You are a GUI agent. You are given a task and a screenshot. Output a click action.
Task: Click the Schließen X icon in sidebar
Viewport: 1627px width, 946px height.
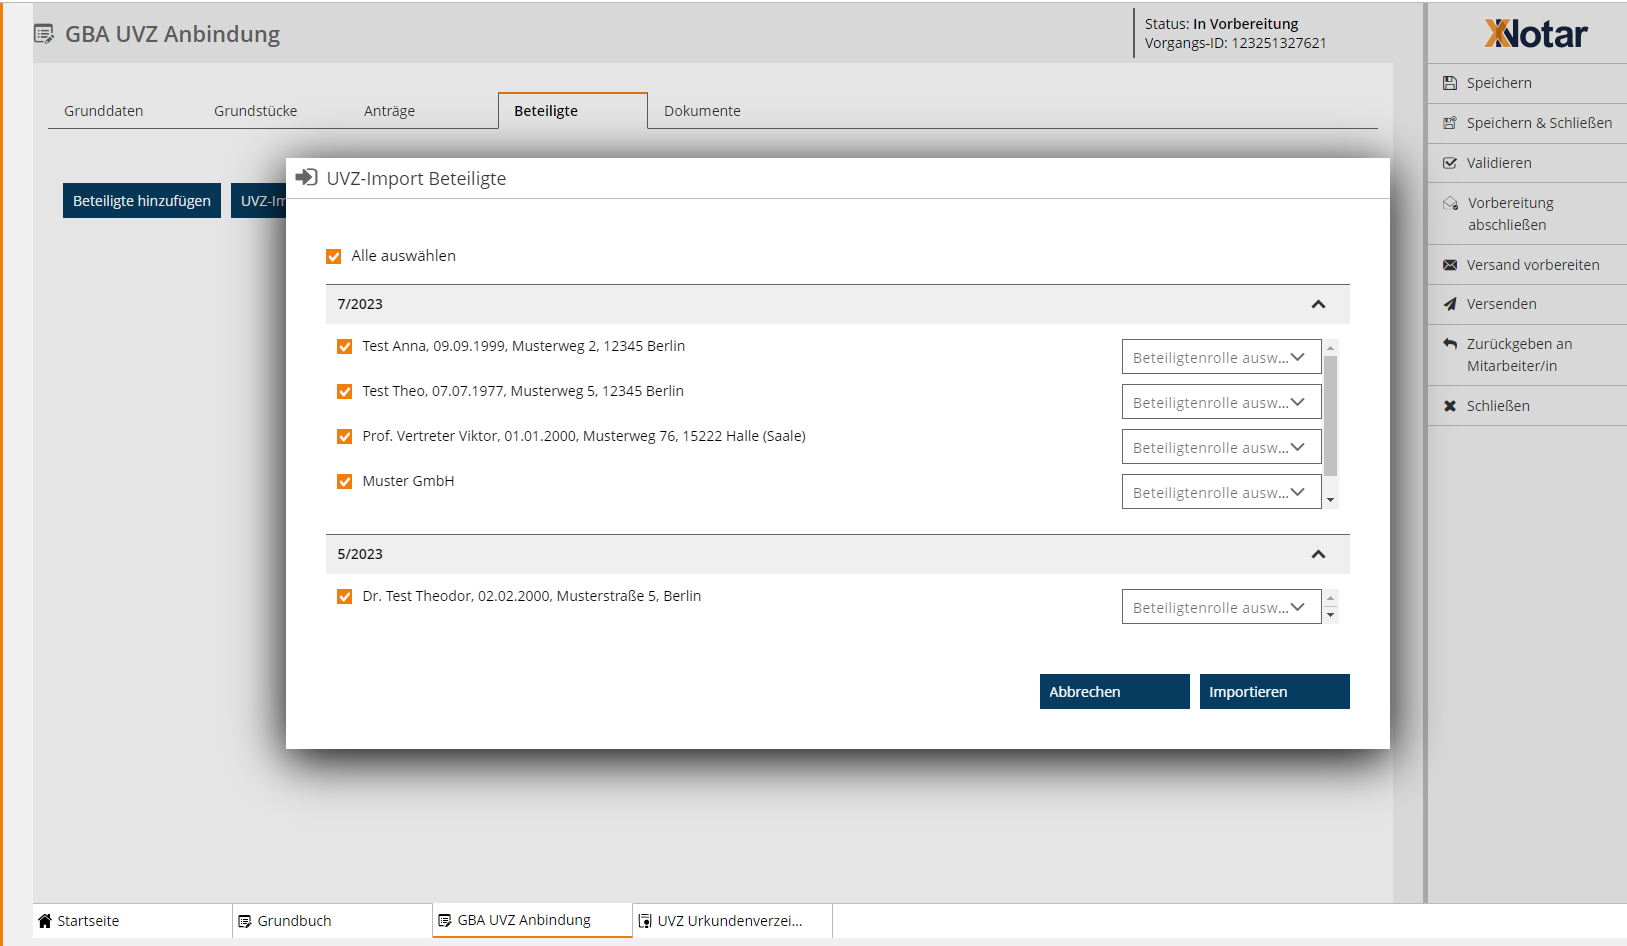pos(1450,406)
